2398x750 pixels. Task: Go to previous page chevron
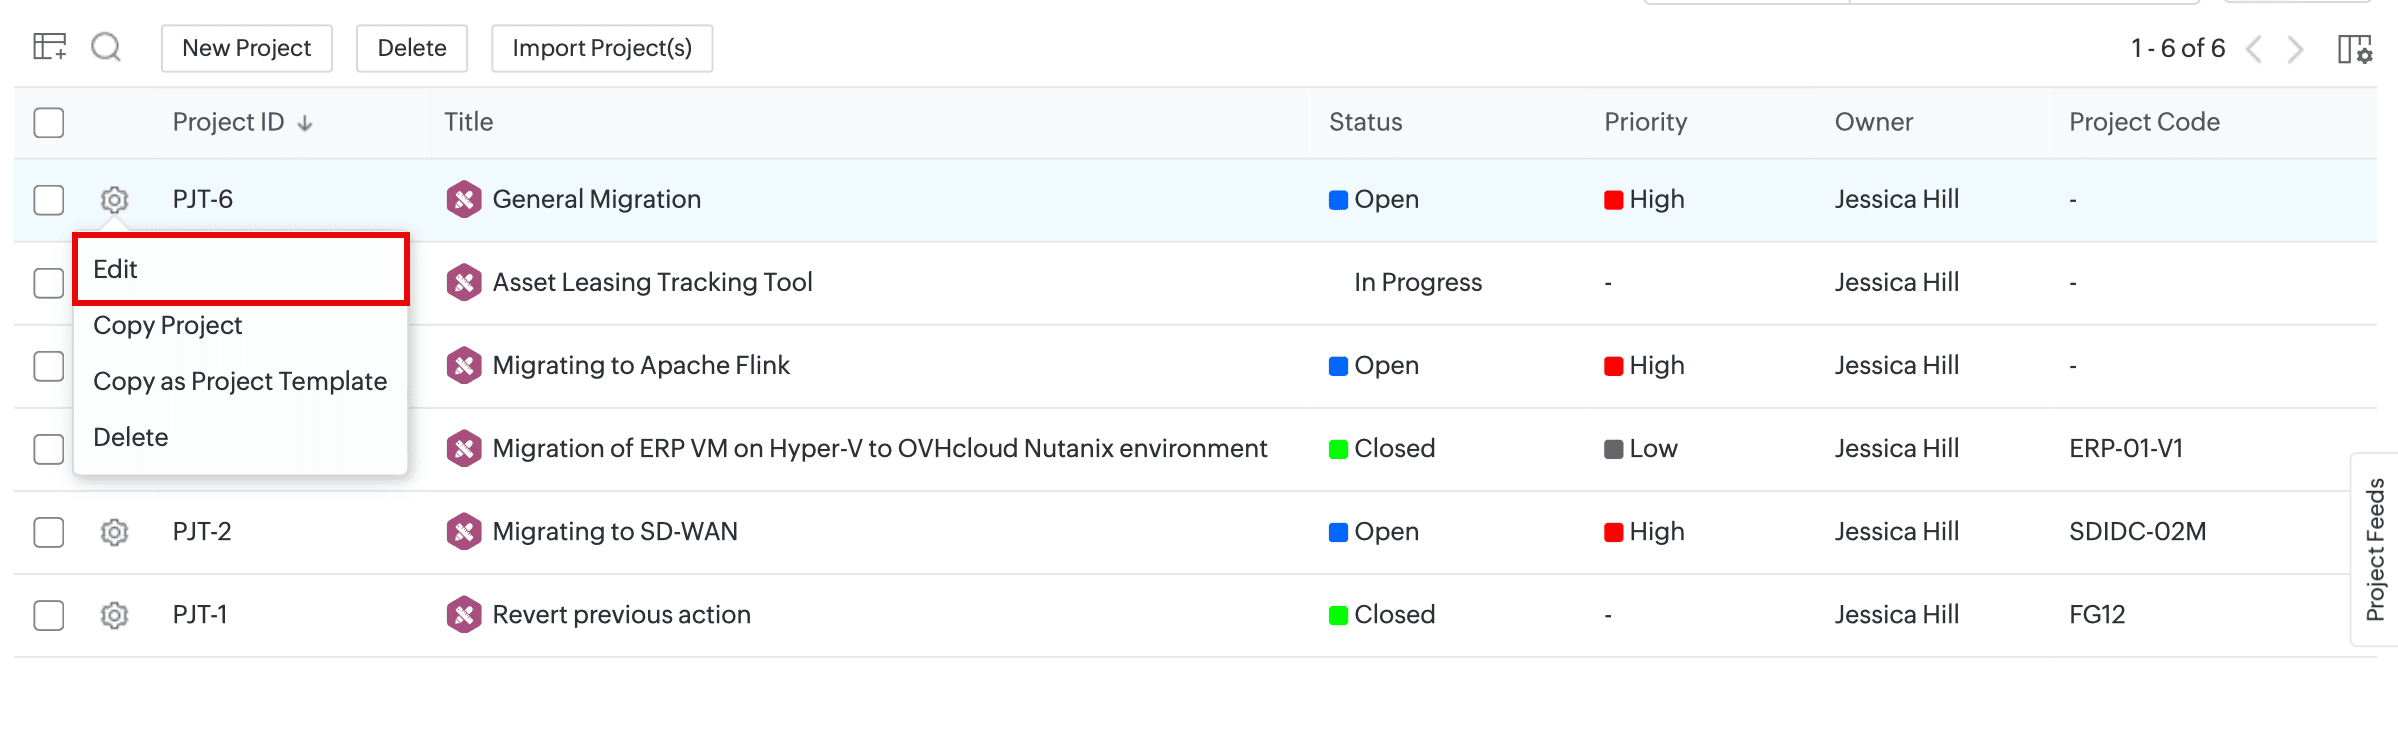pyautogui.click(x=2254, y=49)
